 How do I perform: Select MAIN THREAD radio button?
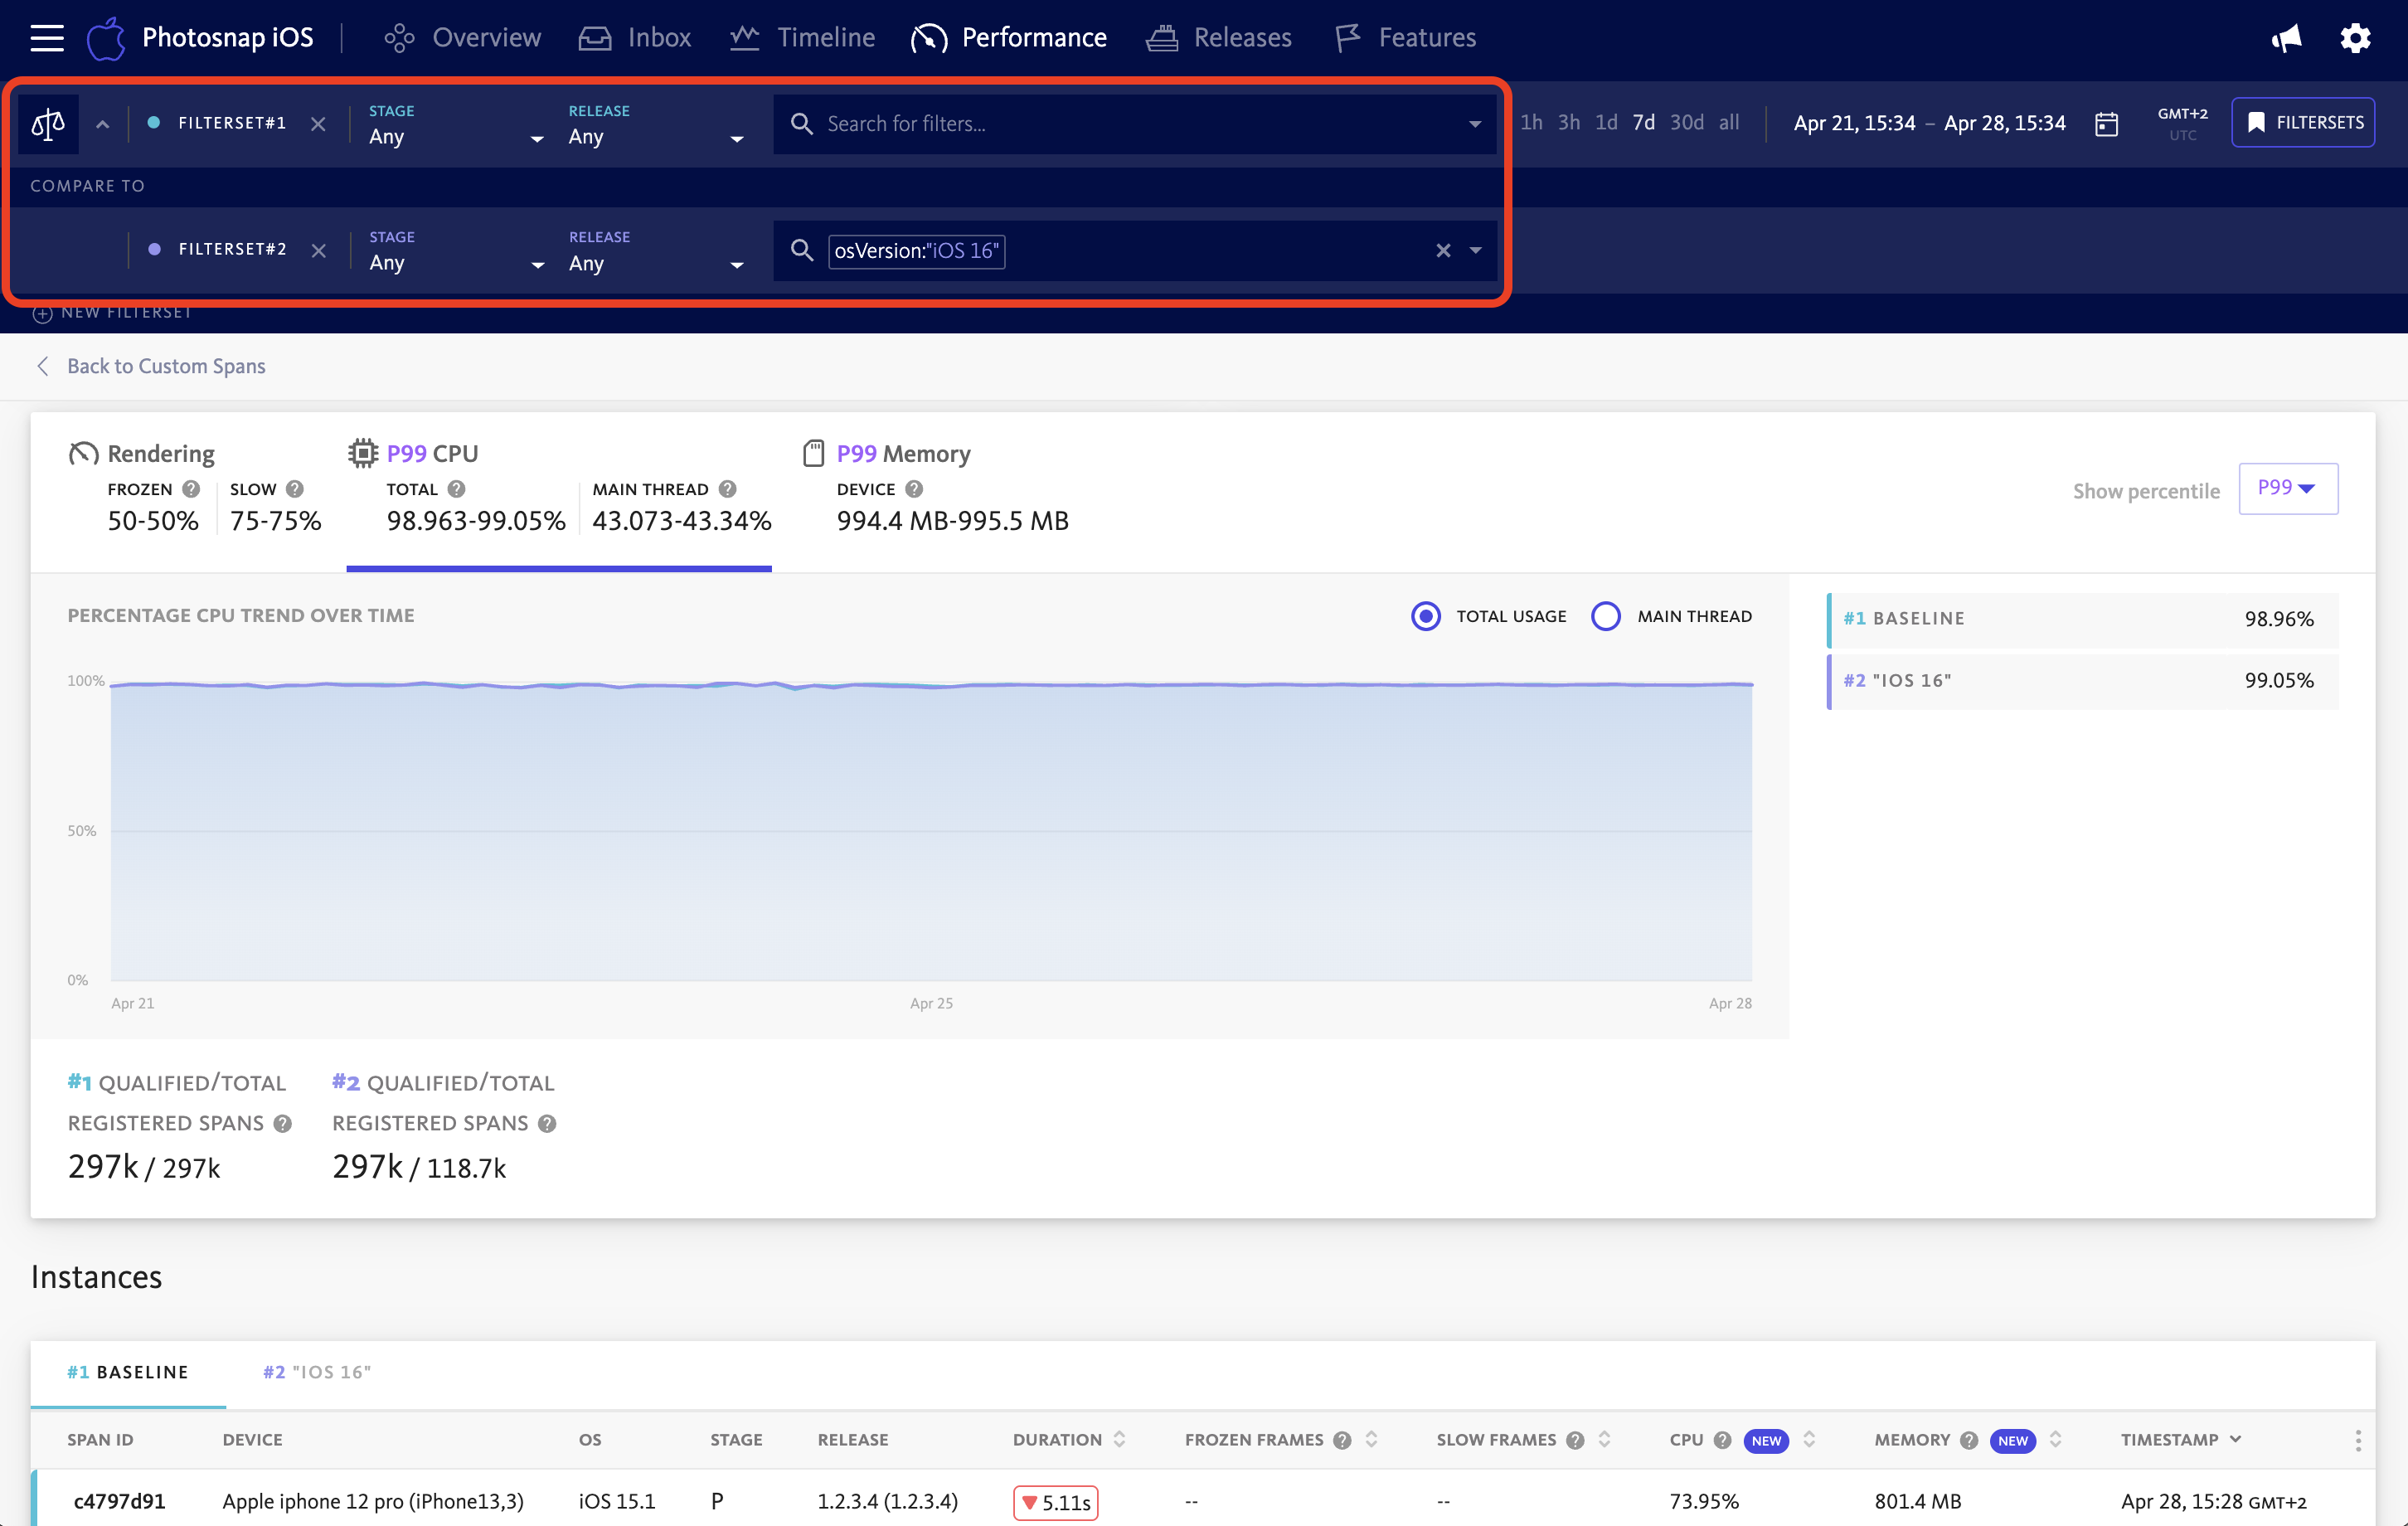[1606, 616]
